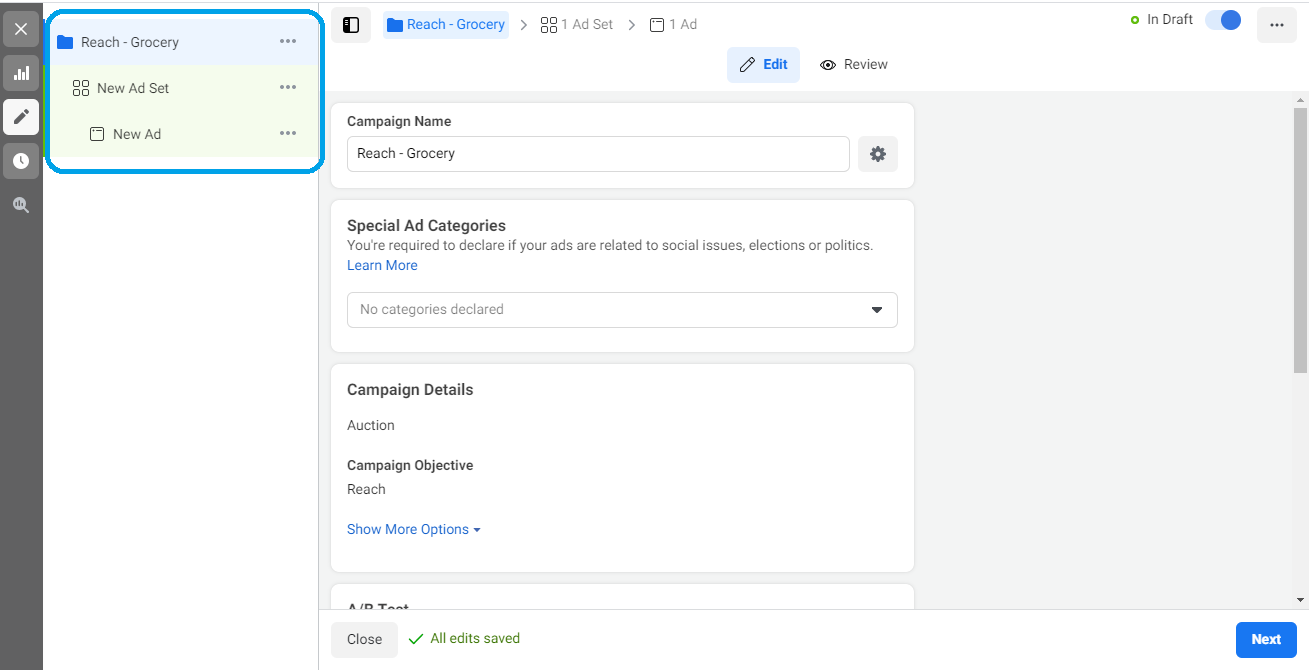Open more options for Reach - Grocery campaign
The width and height of the screenshot is (1309, 670).
[x=288, y=42]
